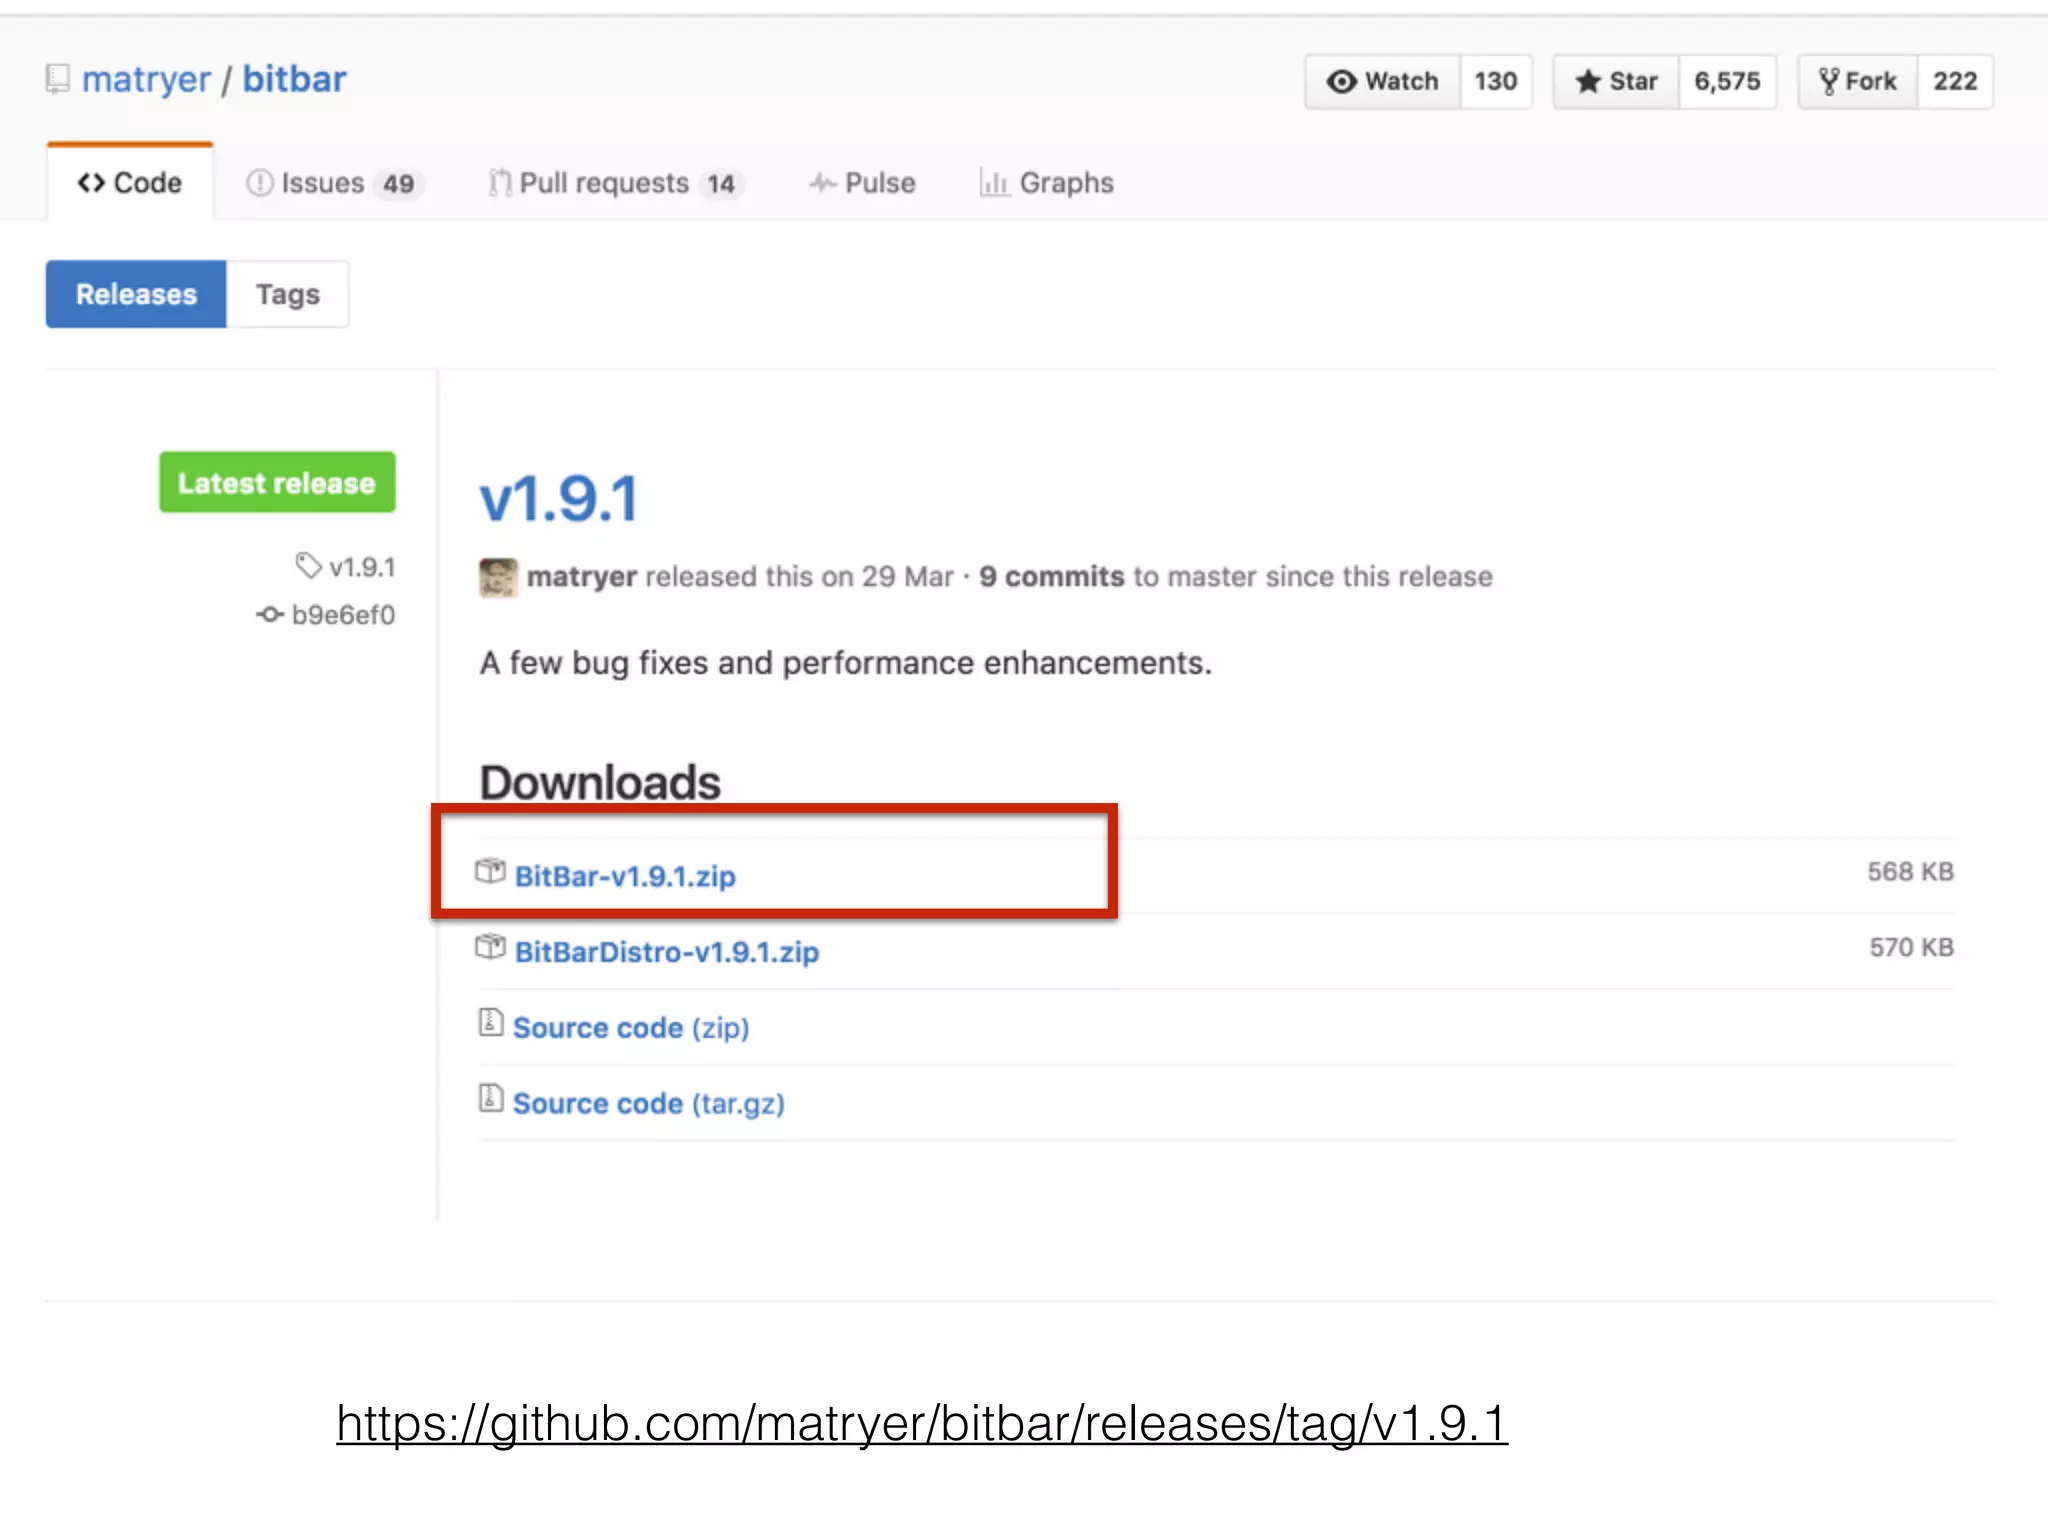Click the Watch button
2048x1536 pixels.
point(1382,81)
